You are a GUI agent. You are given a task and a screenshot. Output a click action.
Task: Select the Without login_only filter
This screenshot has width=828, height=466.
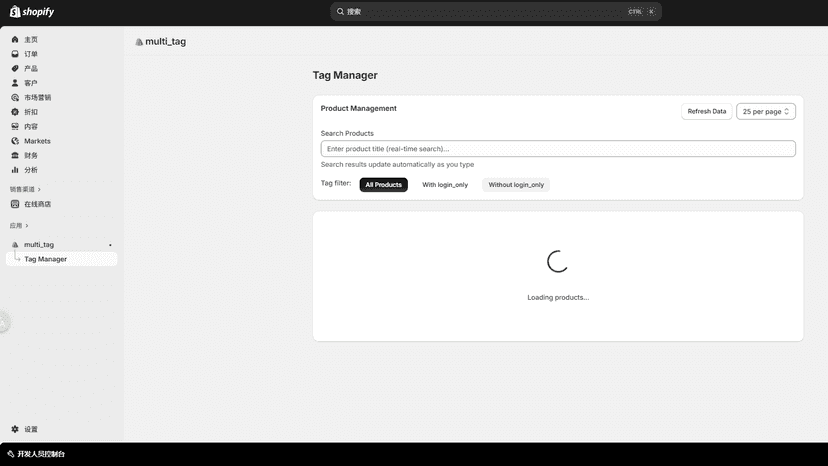[x=516, y=185]
